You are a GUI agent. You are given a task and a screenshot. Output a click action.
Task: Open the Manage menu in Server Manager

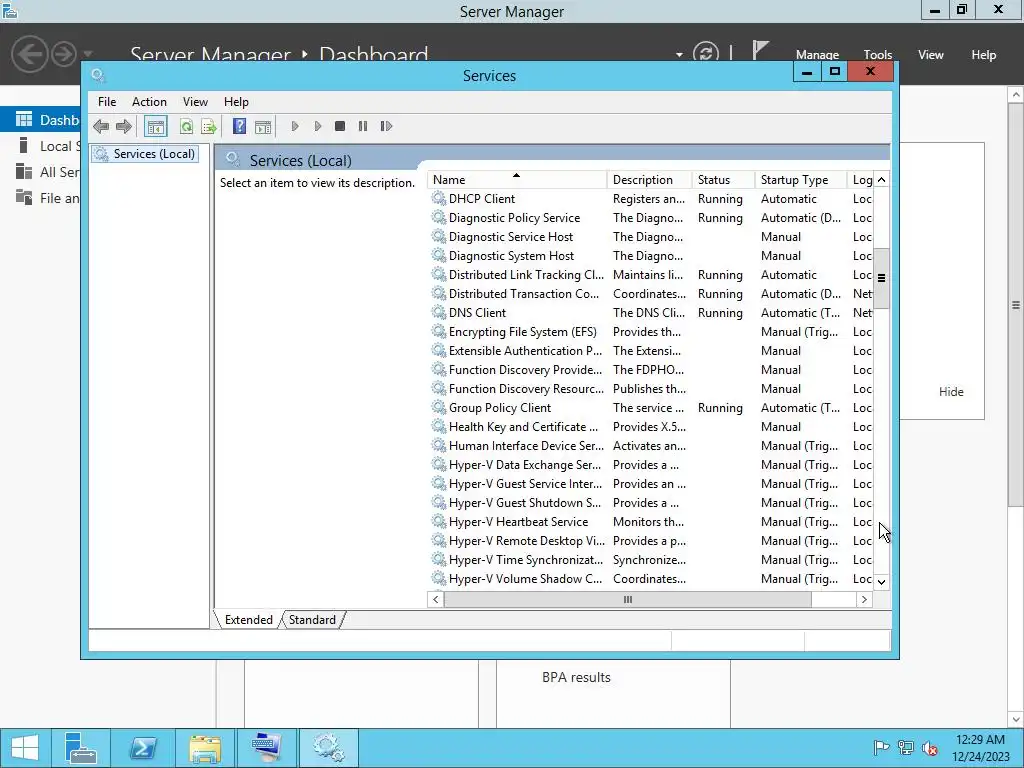(x=817, y=55)
